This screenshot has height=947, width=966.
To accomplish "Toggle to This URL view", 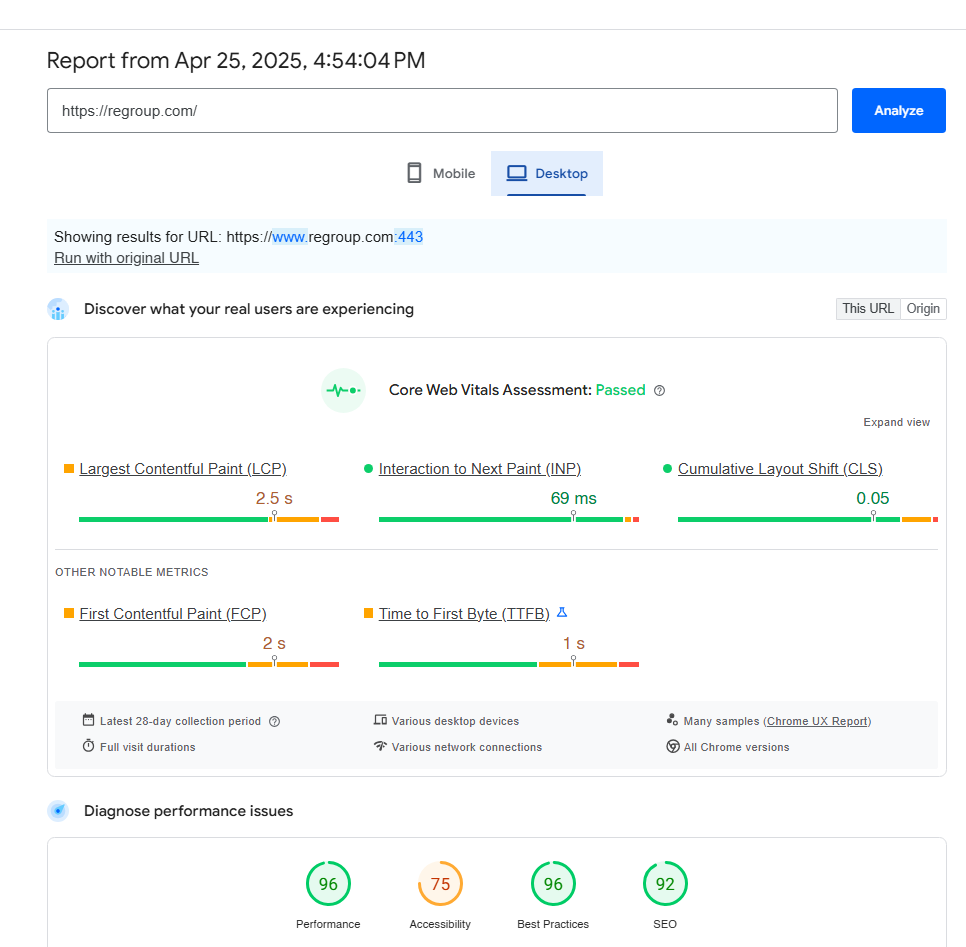I will pos(867,309).
